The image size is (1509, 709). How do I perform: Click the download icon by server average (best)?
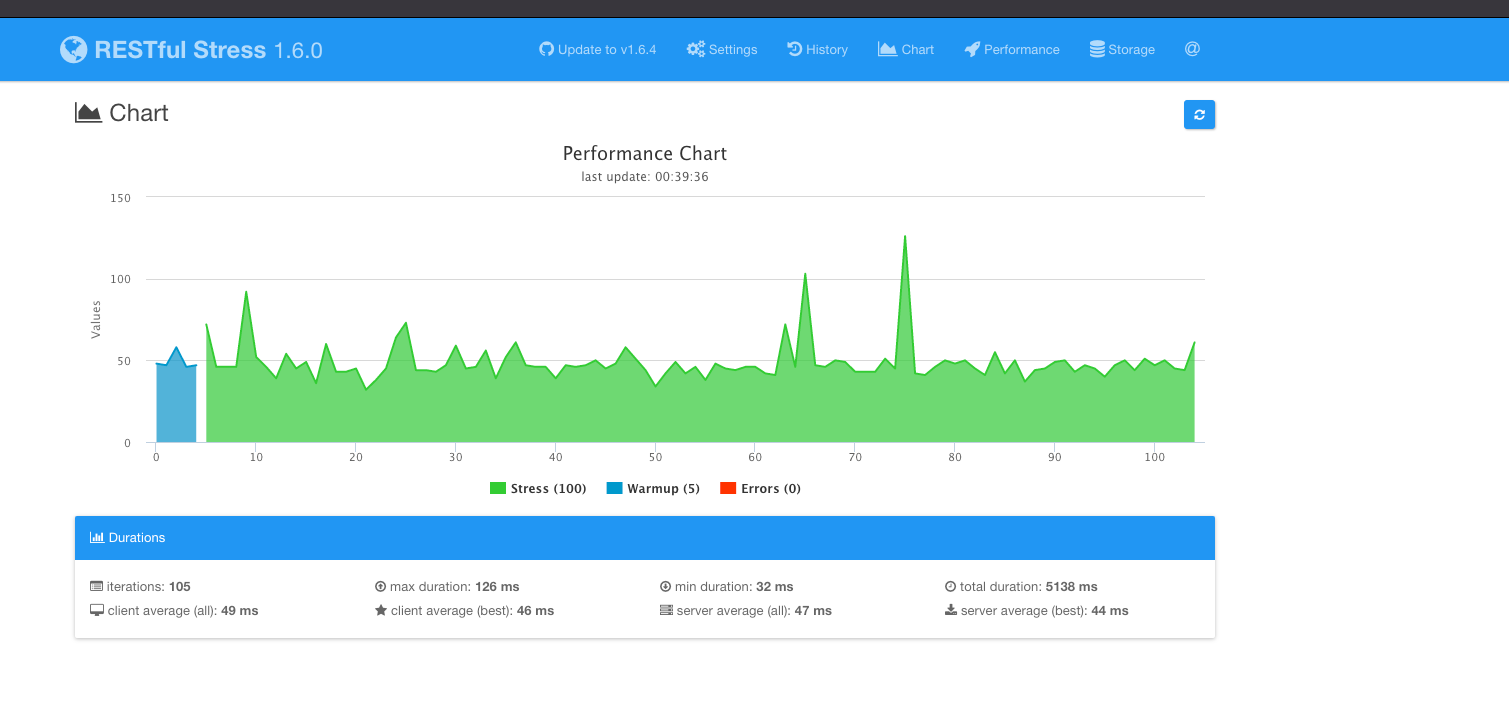tap(951, 611)
